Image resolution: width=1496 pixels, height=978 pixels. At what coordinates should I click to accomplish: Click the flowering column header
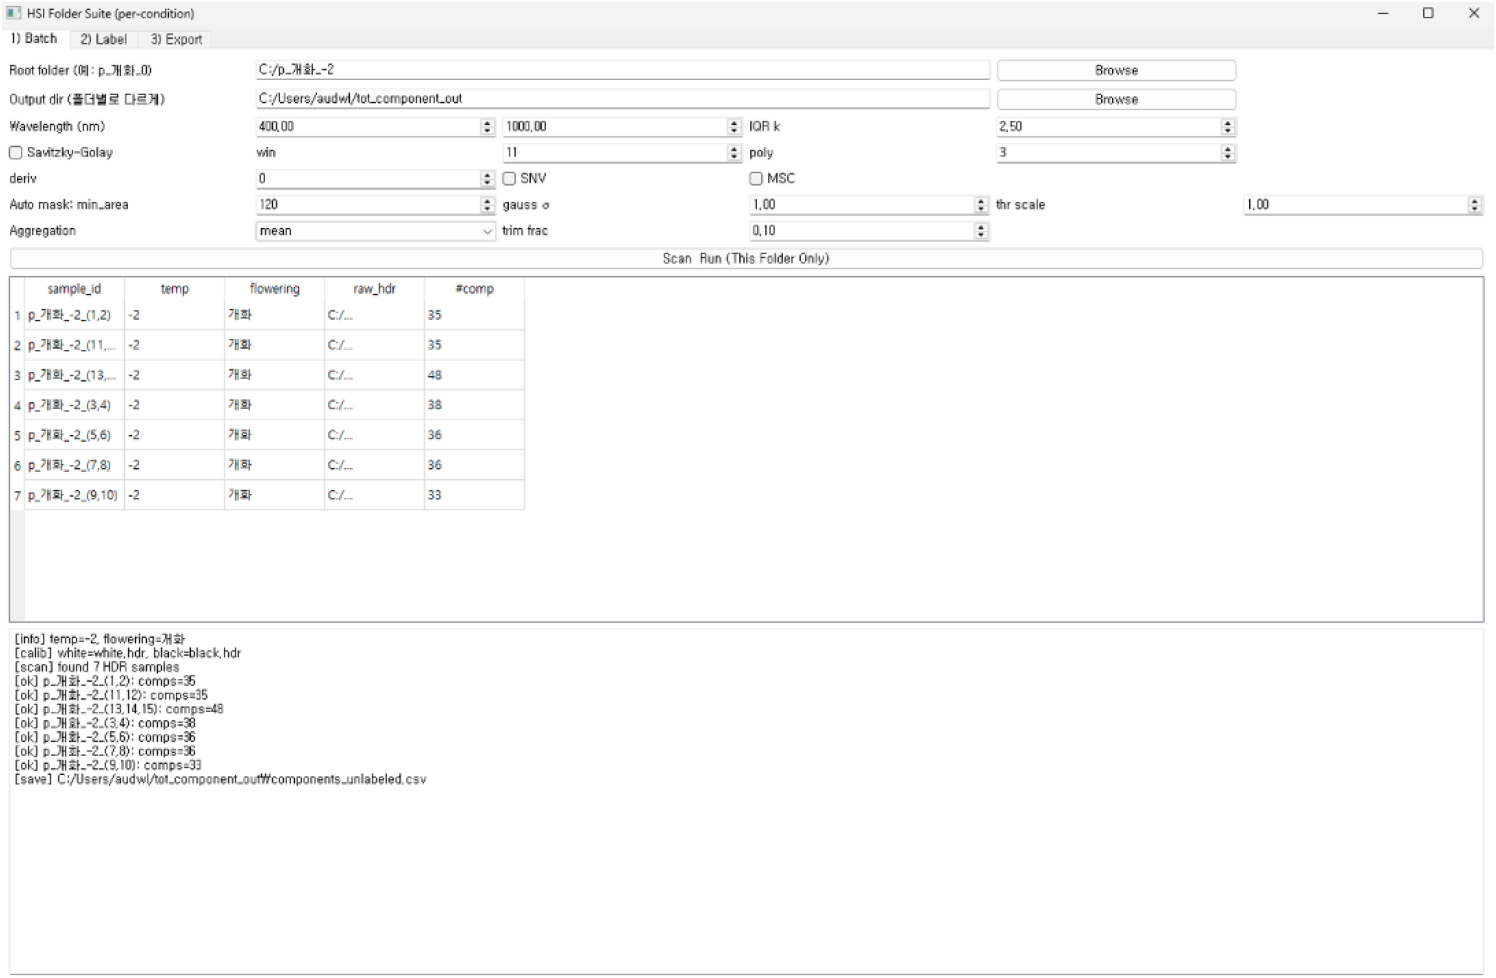274,289
